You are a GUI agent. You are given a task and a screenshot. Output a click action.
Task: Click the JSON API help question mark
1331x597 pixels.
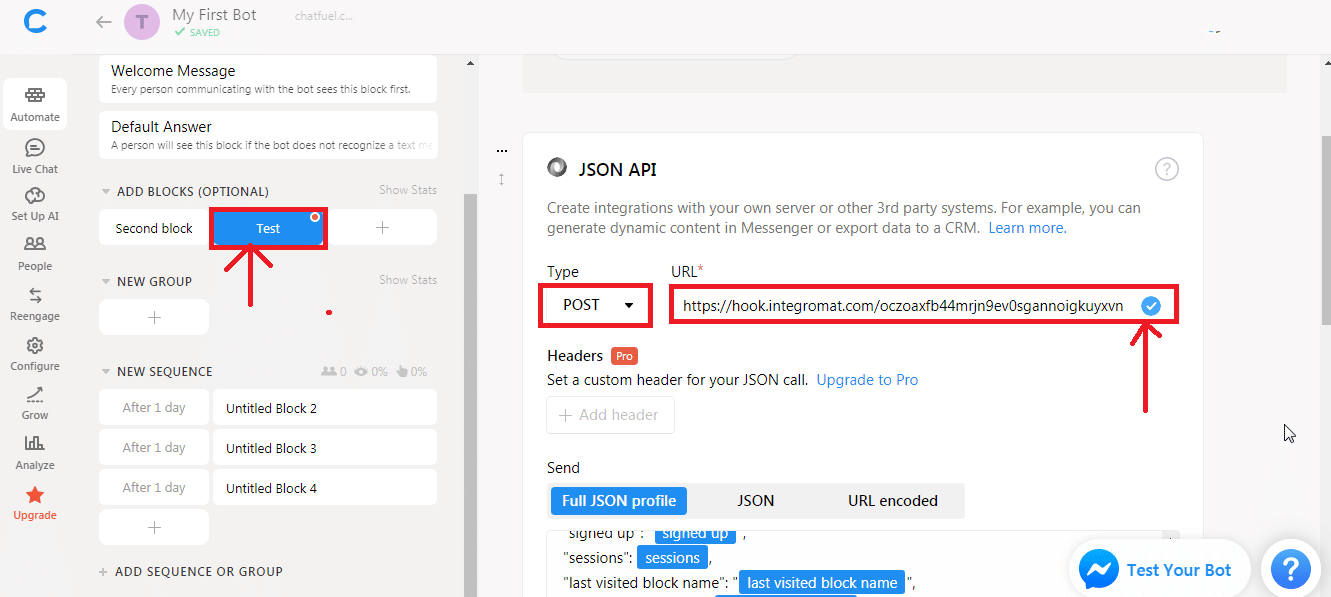point(1166,169)
